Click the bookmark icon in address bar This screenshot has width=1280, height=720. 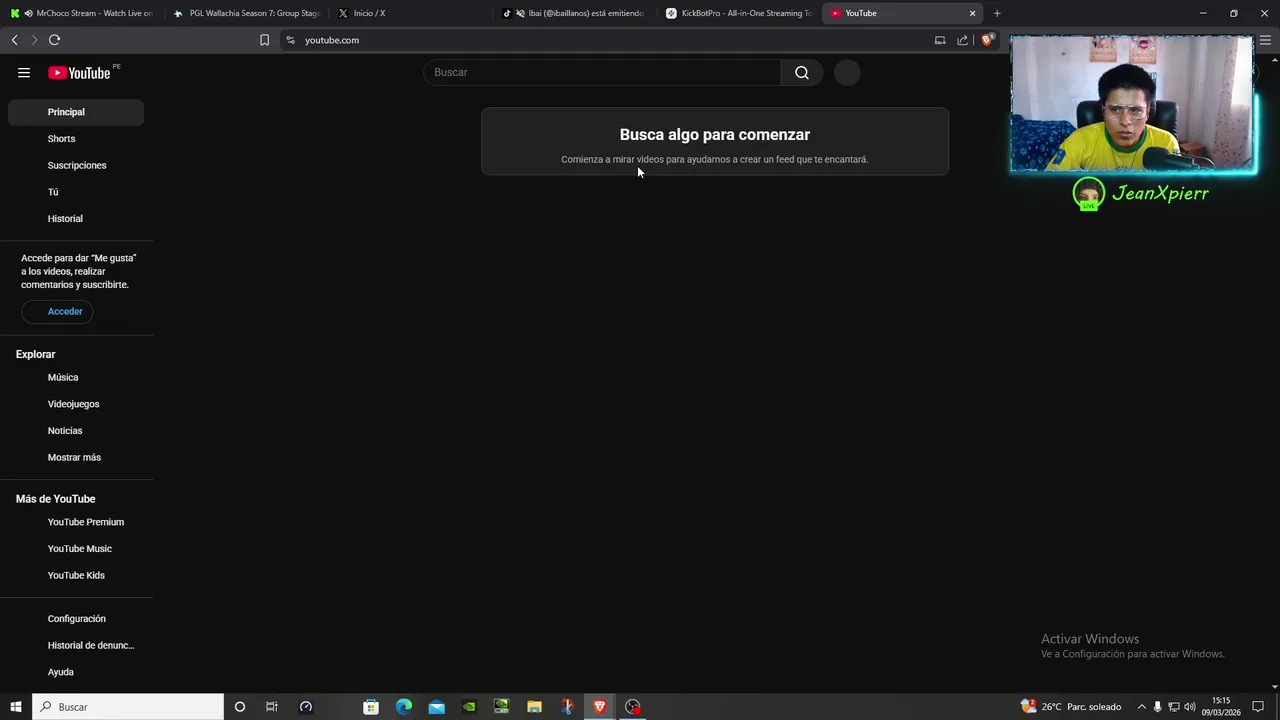264,40
